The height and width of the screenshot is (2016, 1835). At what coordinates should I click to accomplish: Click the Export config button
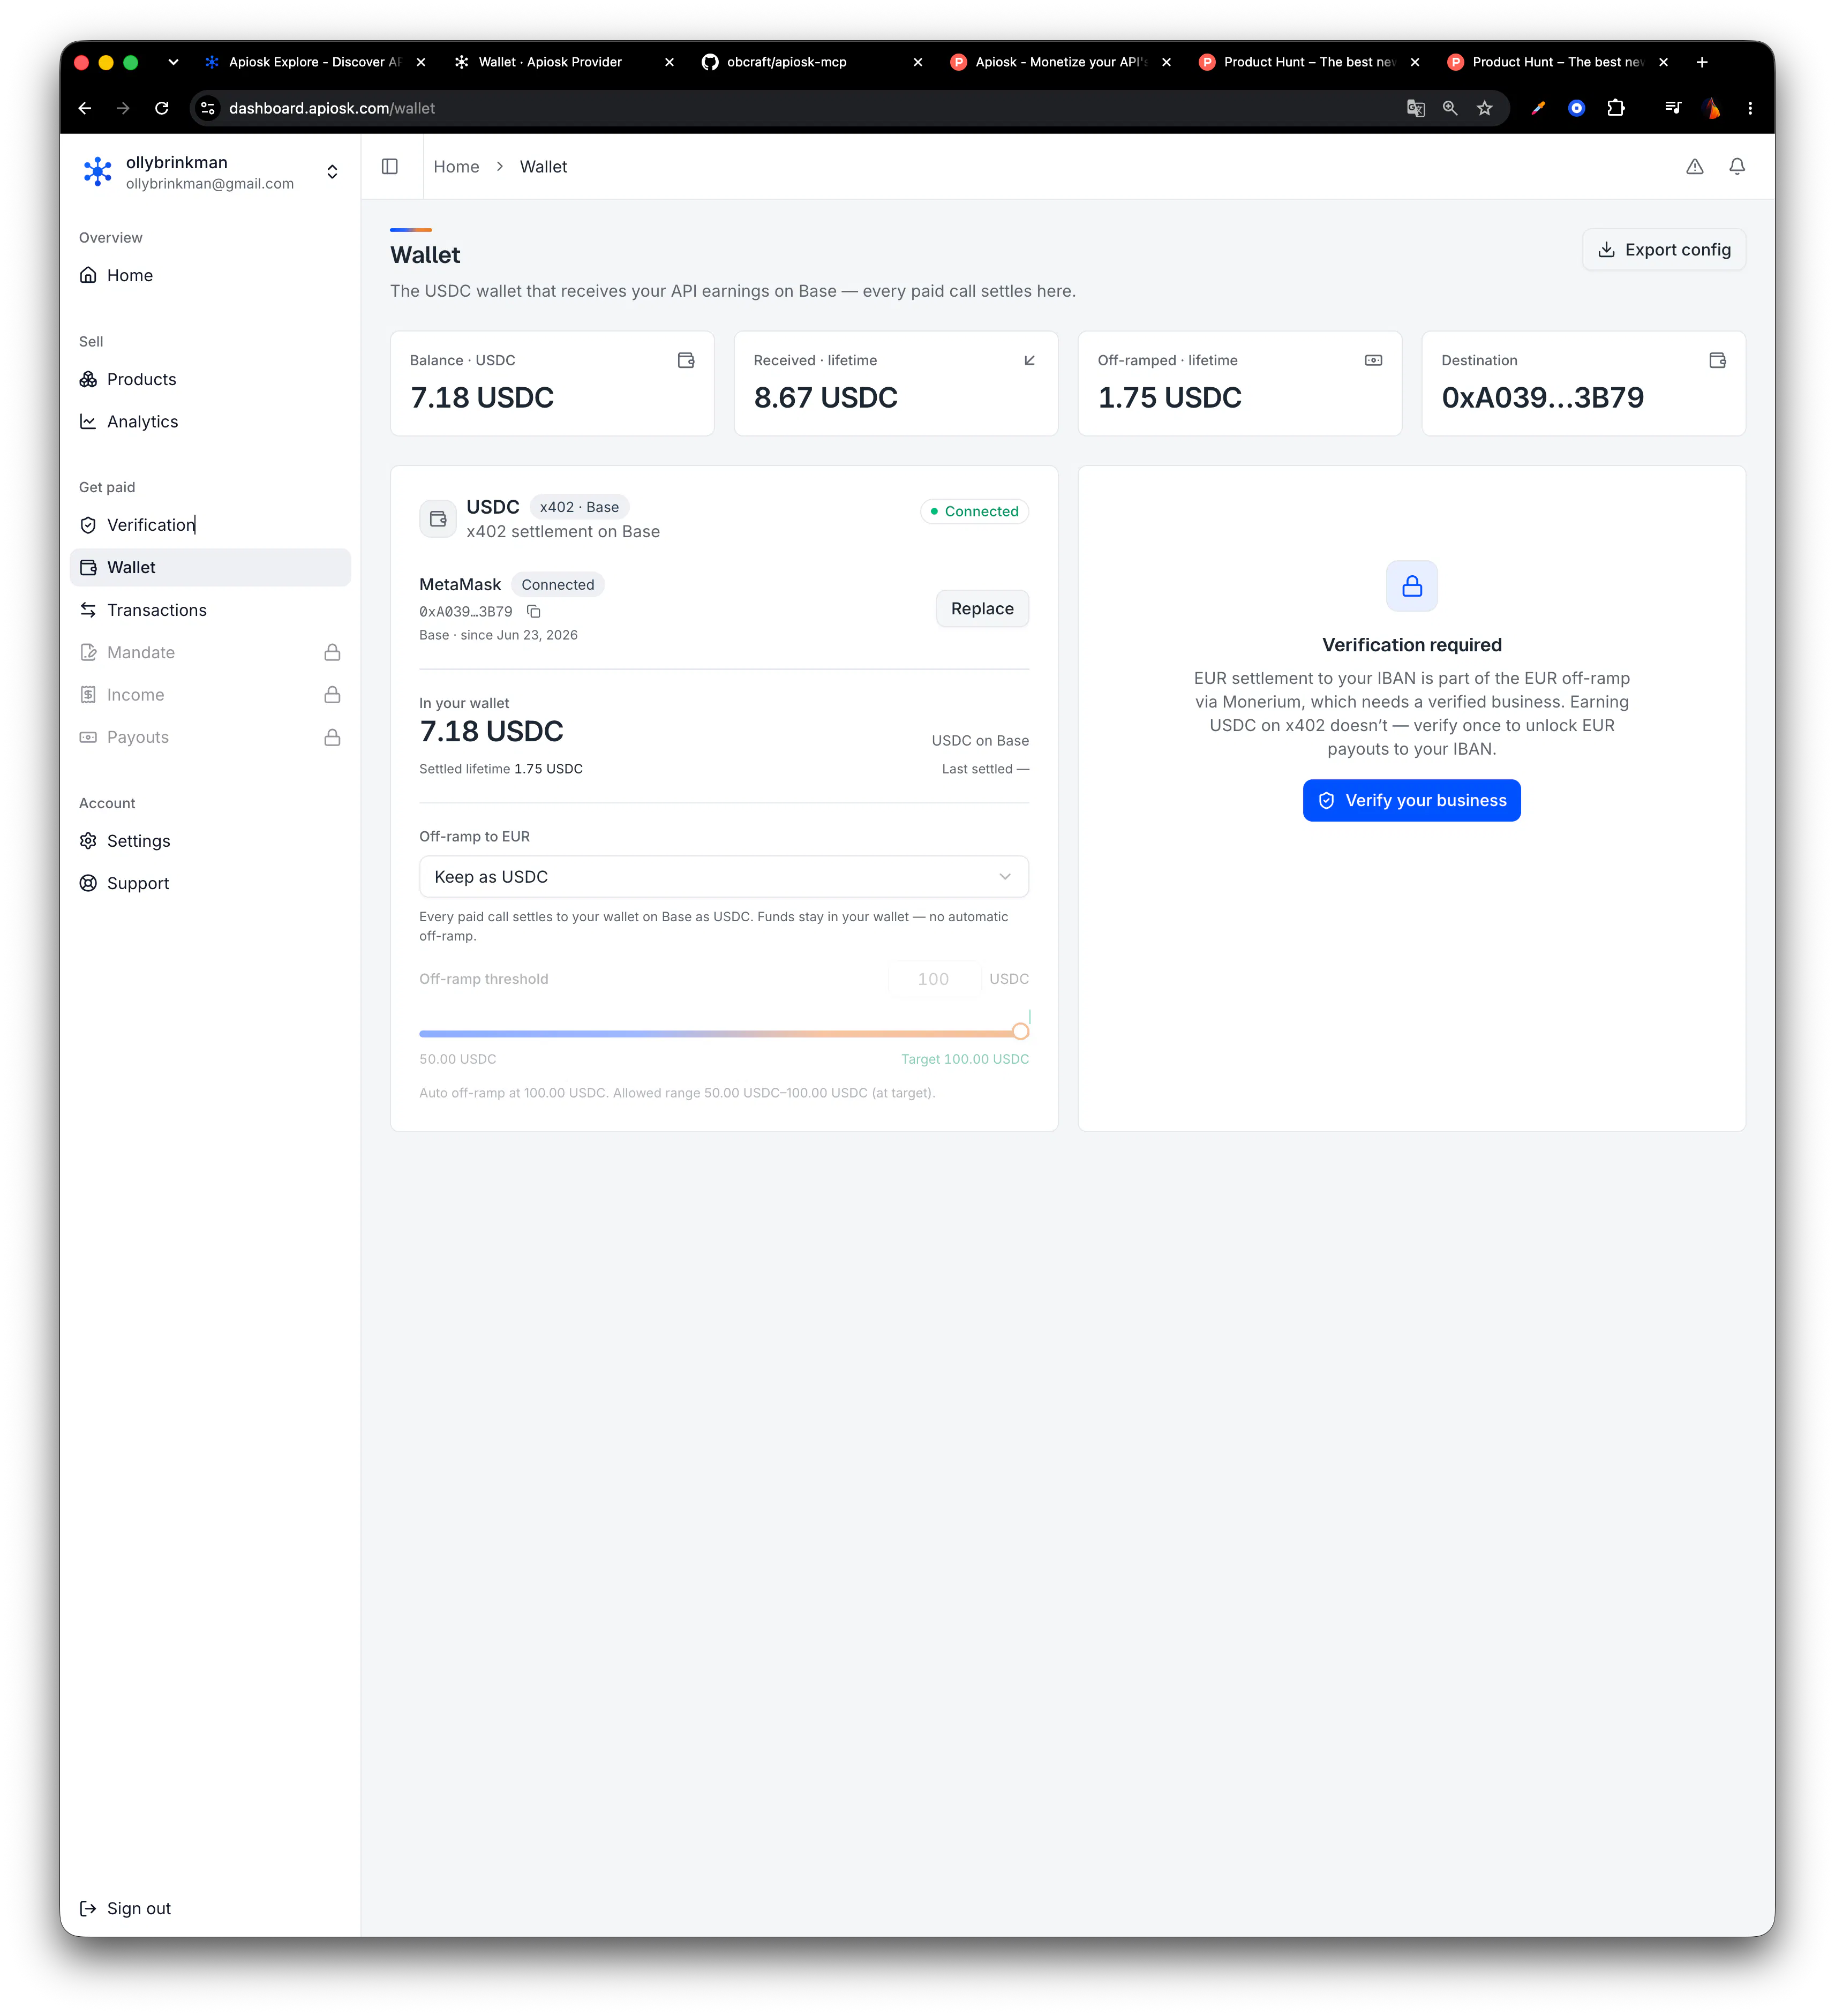point(1663,250)
